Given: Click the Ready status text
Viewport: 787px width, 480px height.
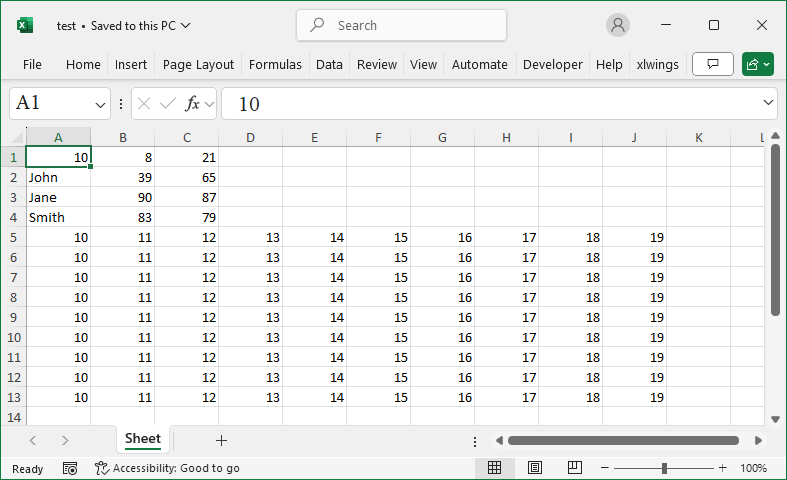Looking at the screenshot, I should [28, 468].
